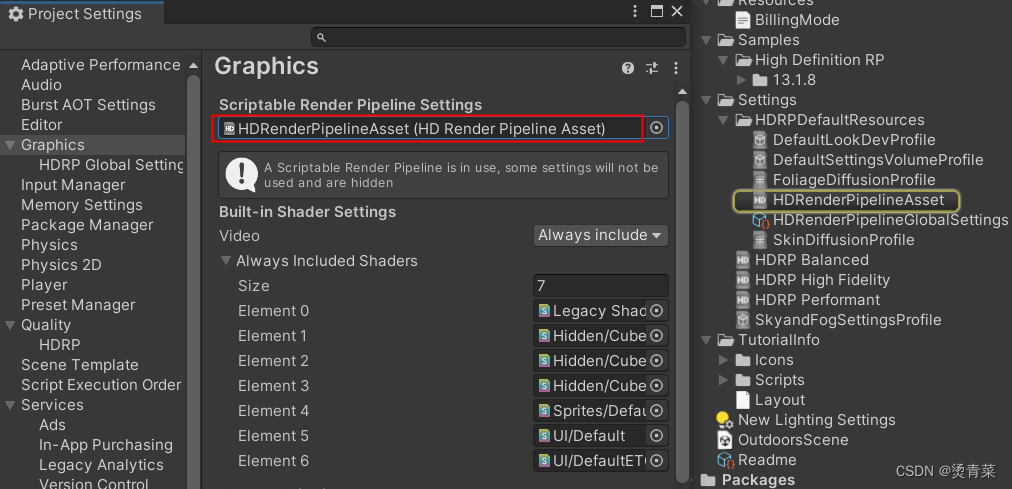1012x489 pixels.
Task: Collapse the Always Included Shaders list
Action: 226,261
